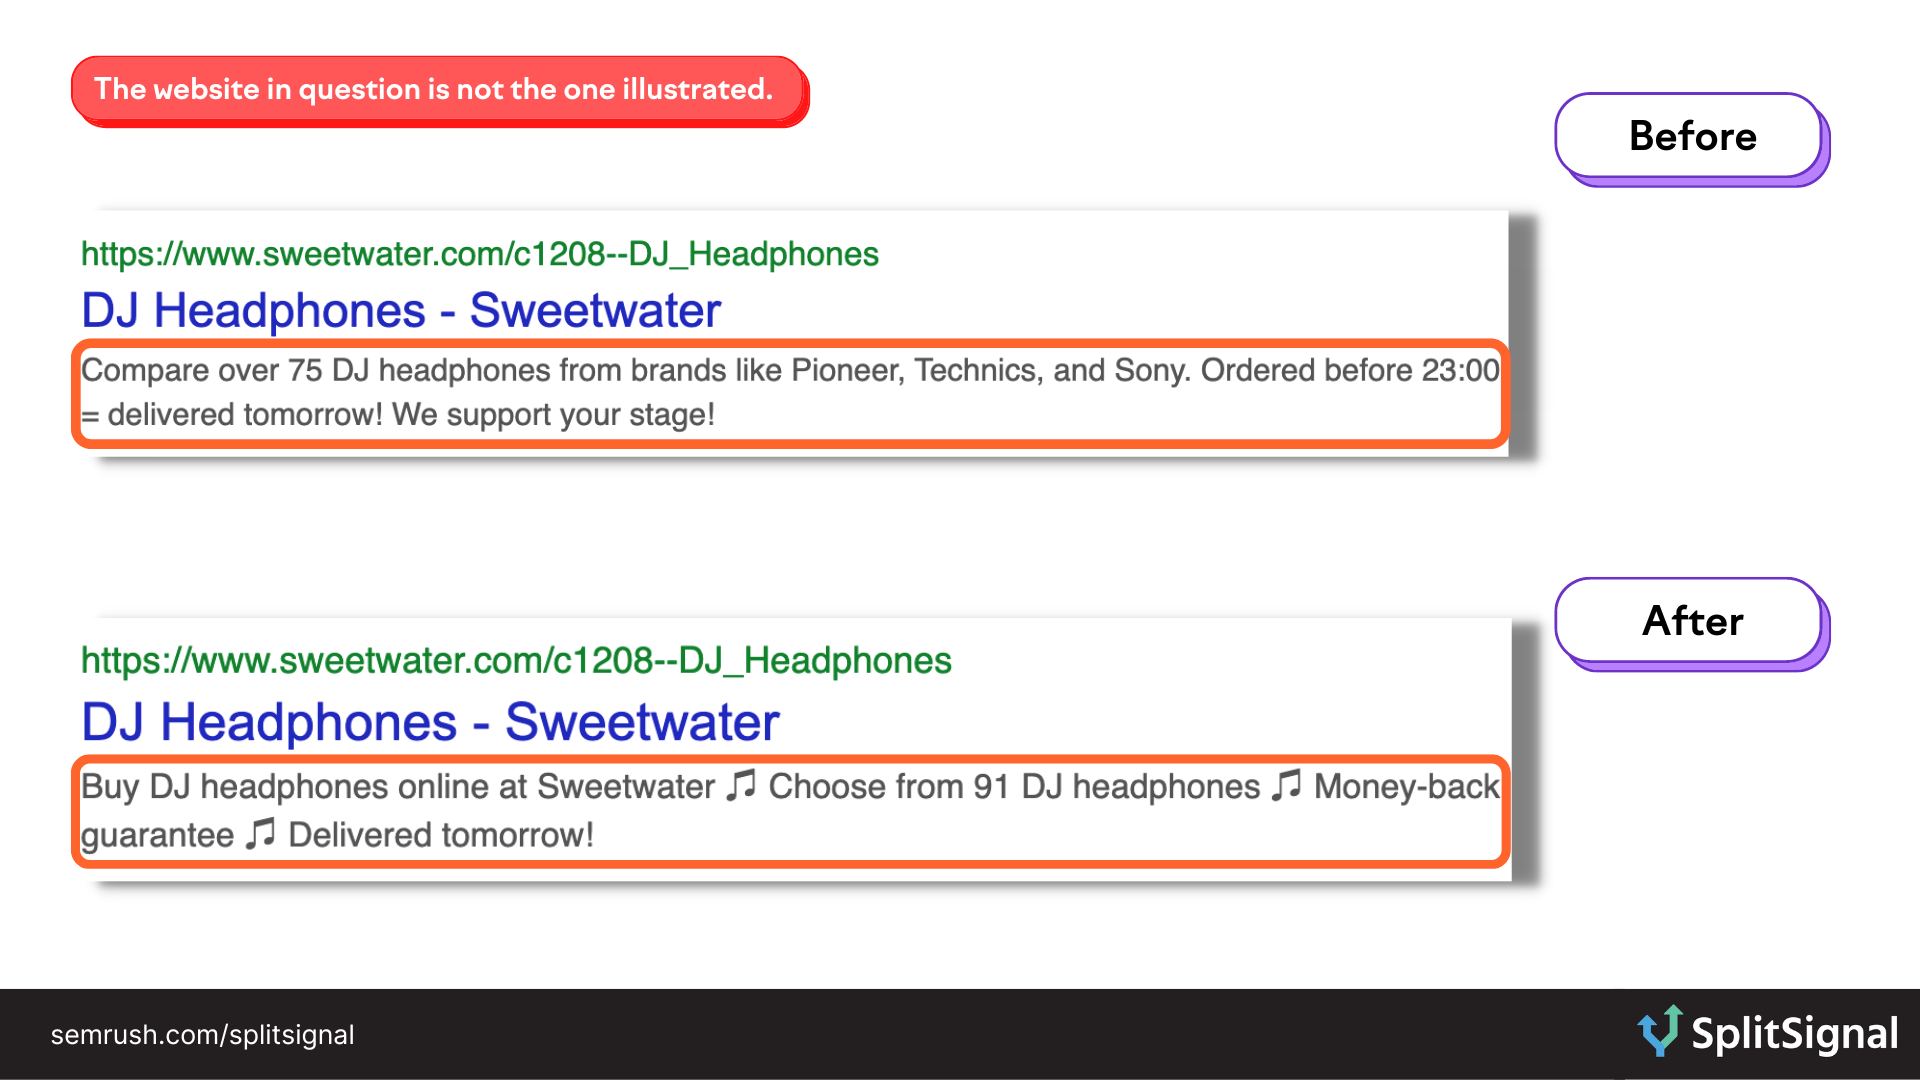Open the Before result's DJ Headphones title link
This screenshot has width=1920, height=1080.
click(x=400, y=310)
